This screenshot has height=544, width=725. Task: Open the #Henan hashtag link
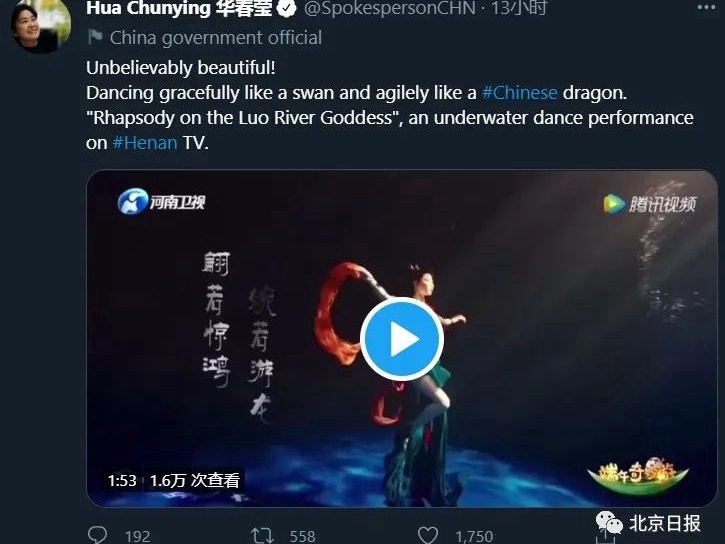tap(145, 143)
